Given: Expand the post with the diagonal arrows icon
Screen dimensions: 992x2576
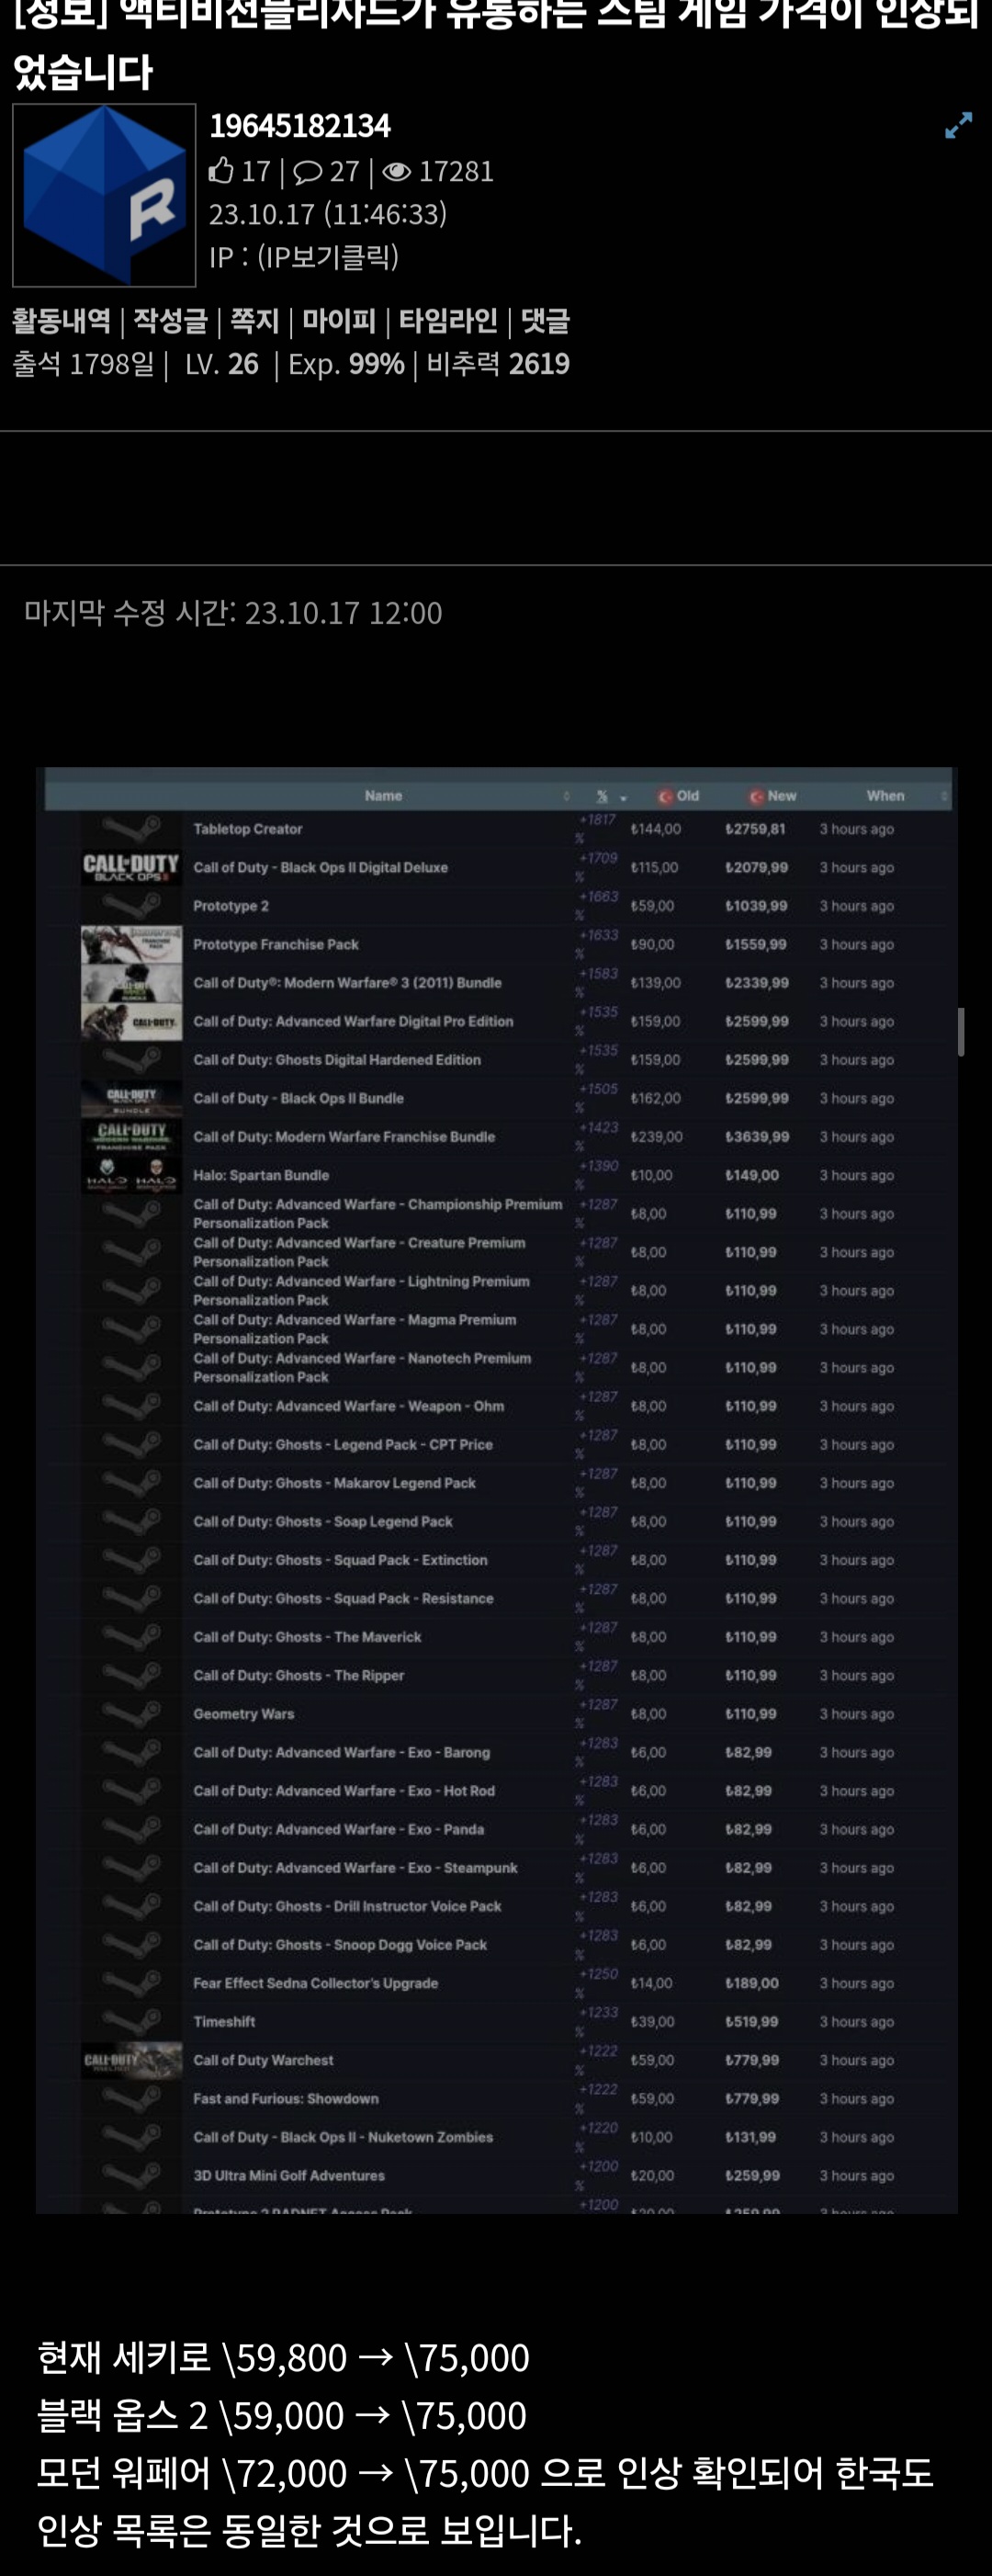Looking at the screenshot, I should (x=958, y=125).
